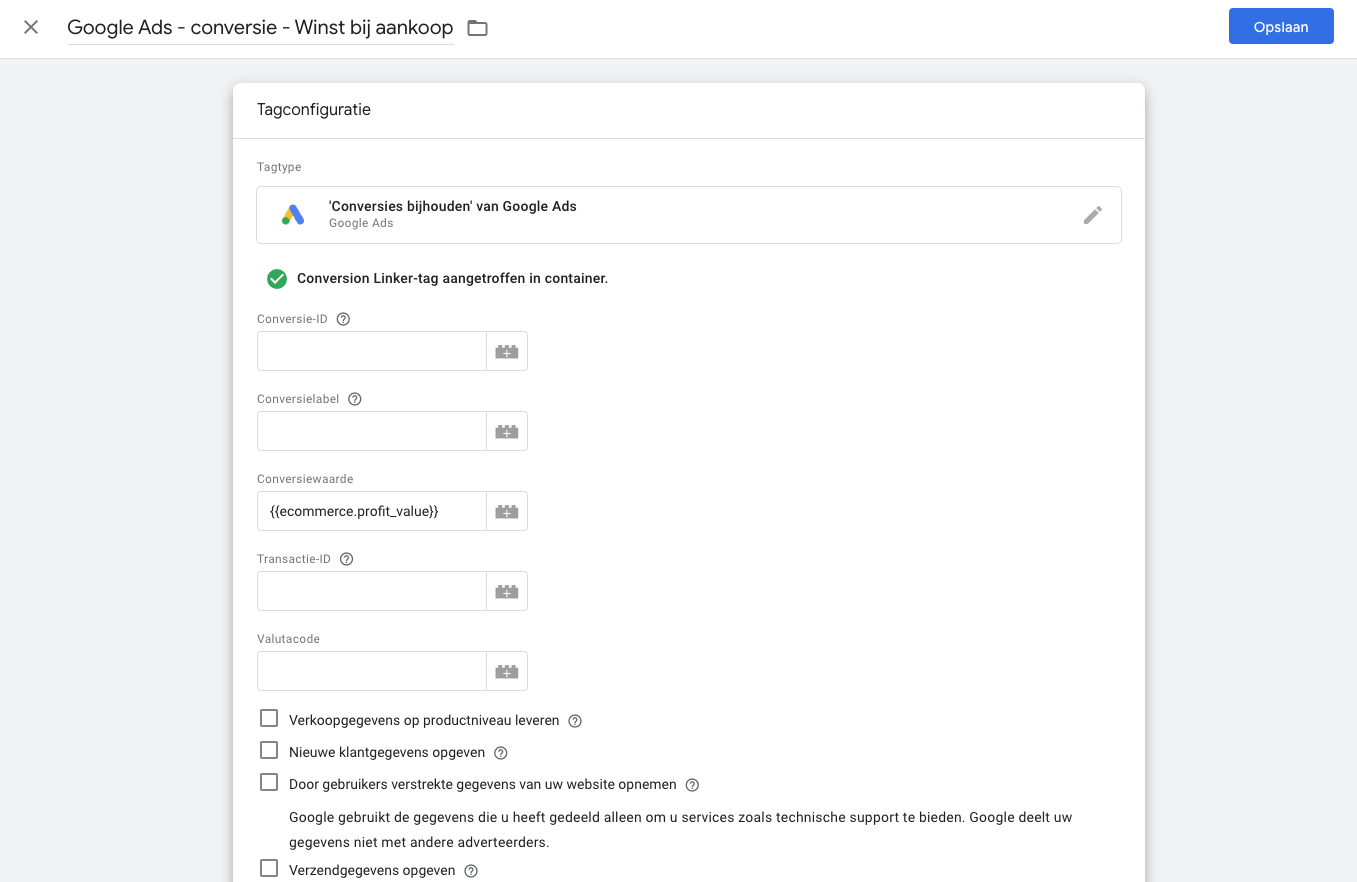Click the Tagconfiguratie heading
Viewport: 1357px width, 882px height.
point(314,110)
